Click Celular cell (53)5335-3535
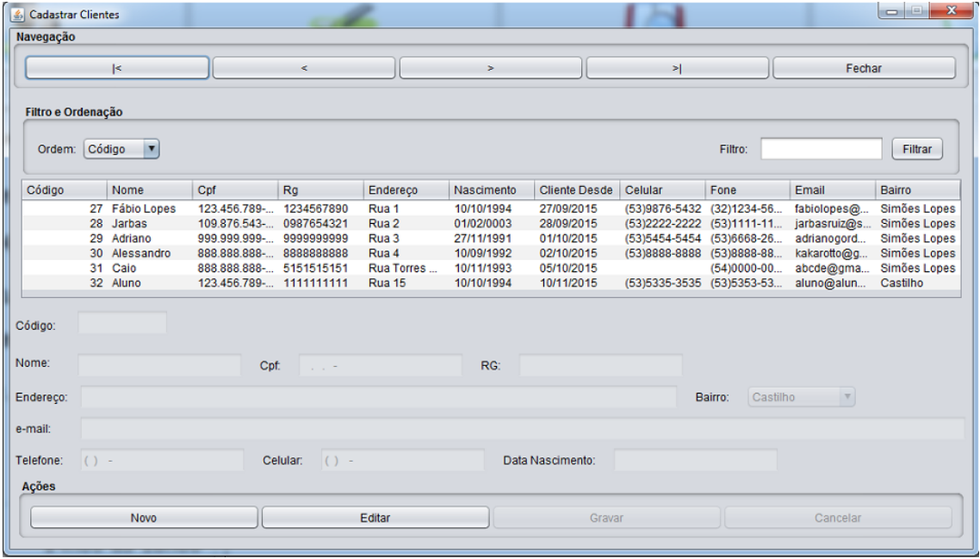980x559 pixels. pos(662,283)
